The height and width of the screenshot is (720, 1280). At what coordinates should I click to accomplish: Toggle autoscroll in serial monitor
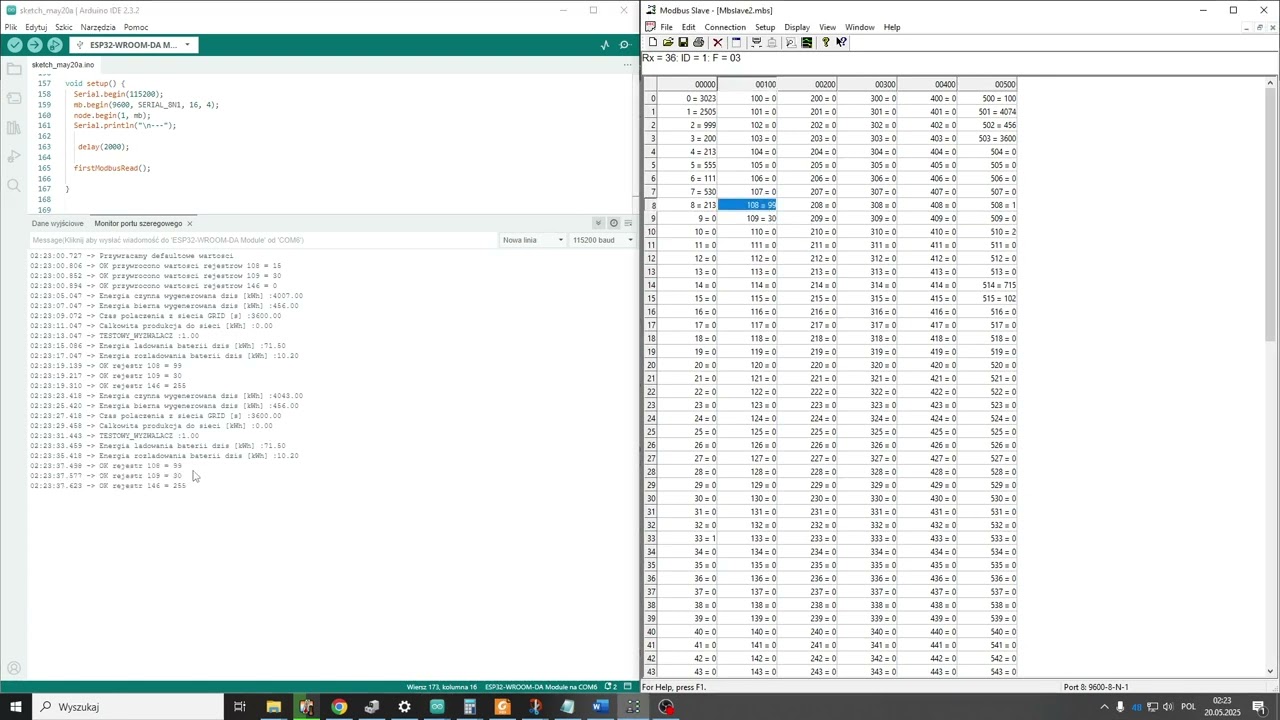tap(598, 223)
